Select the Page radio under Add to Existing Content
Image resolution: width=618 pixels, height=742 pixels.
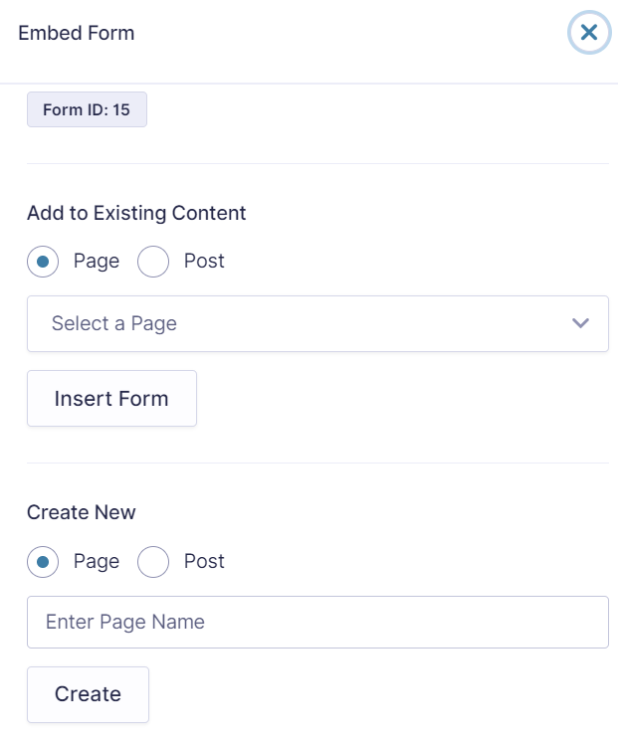click(x=43, y=261)
